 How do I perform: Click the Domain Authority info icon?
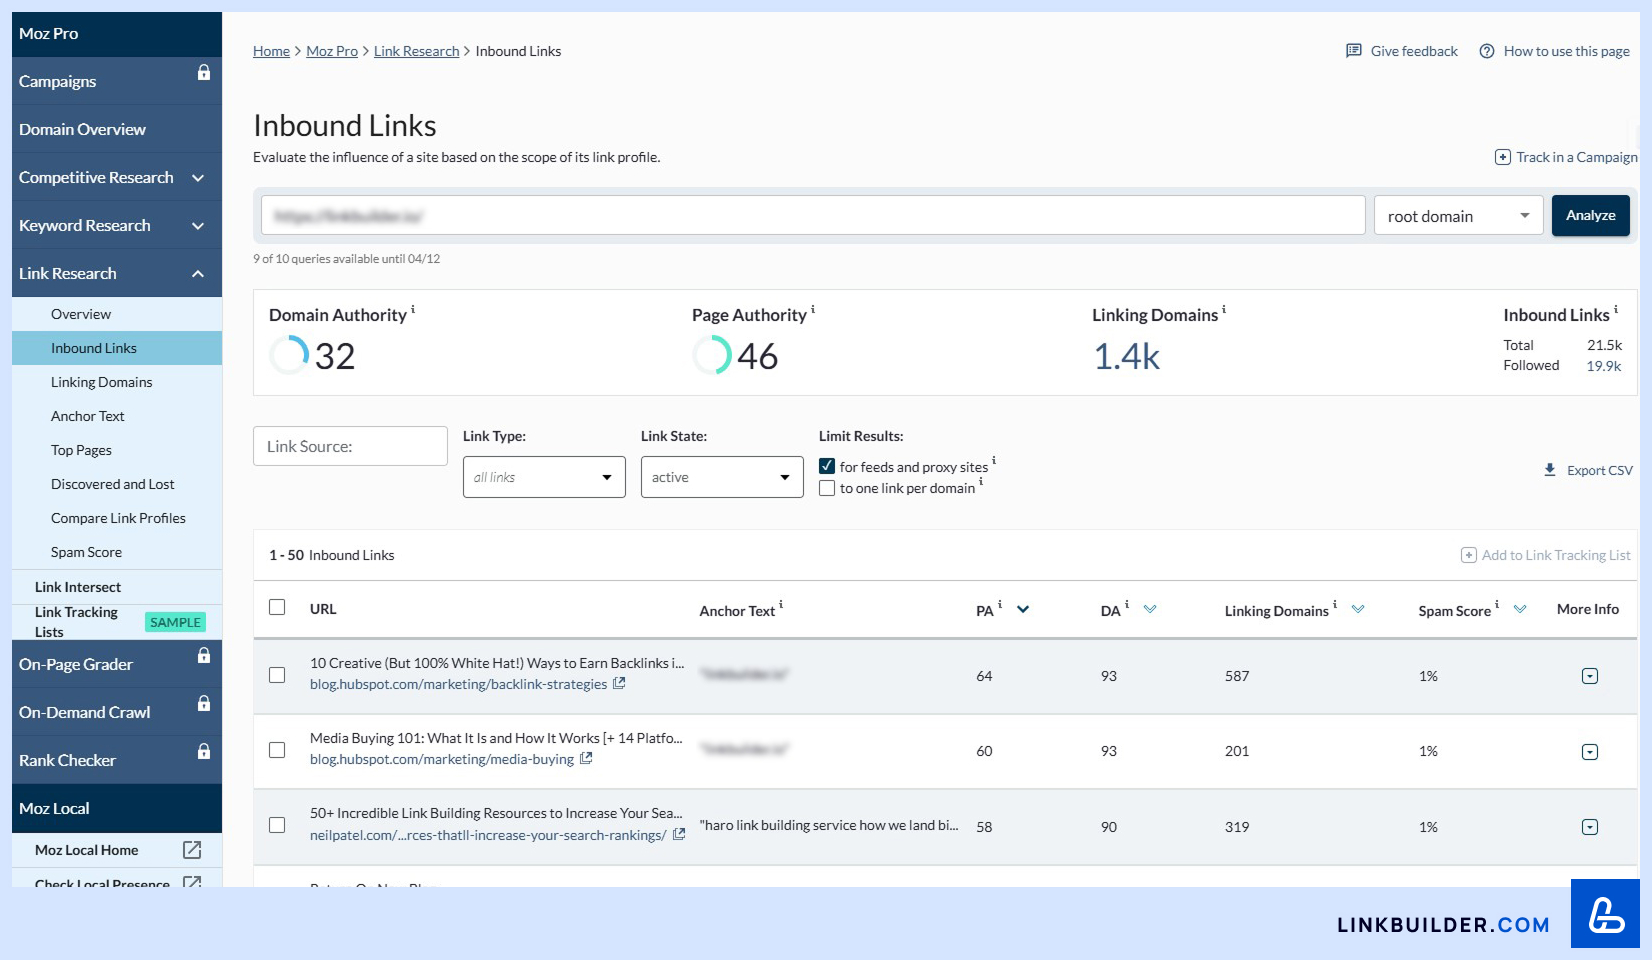[x=413, y=310]
